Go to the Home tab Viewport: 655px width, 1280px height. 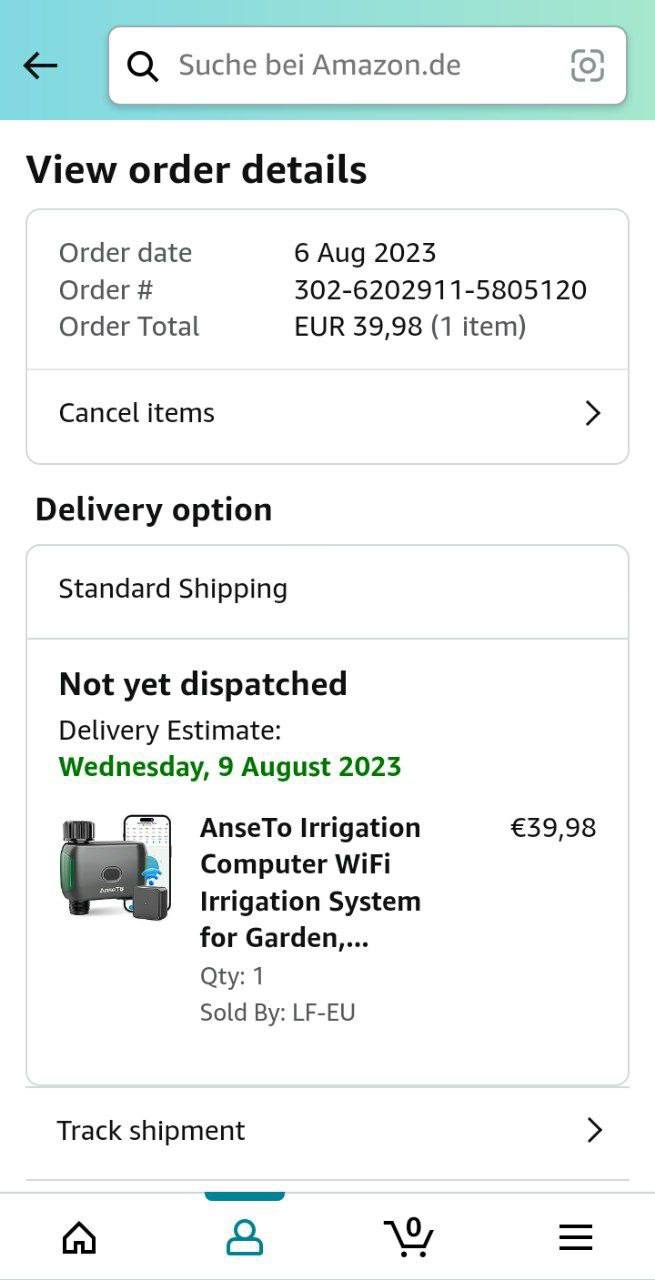point(79,1237)
